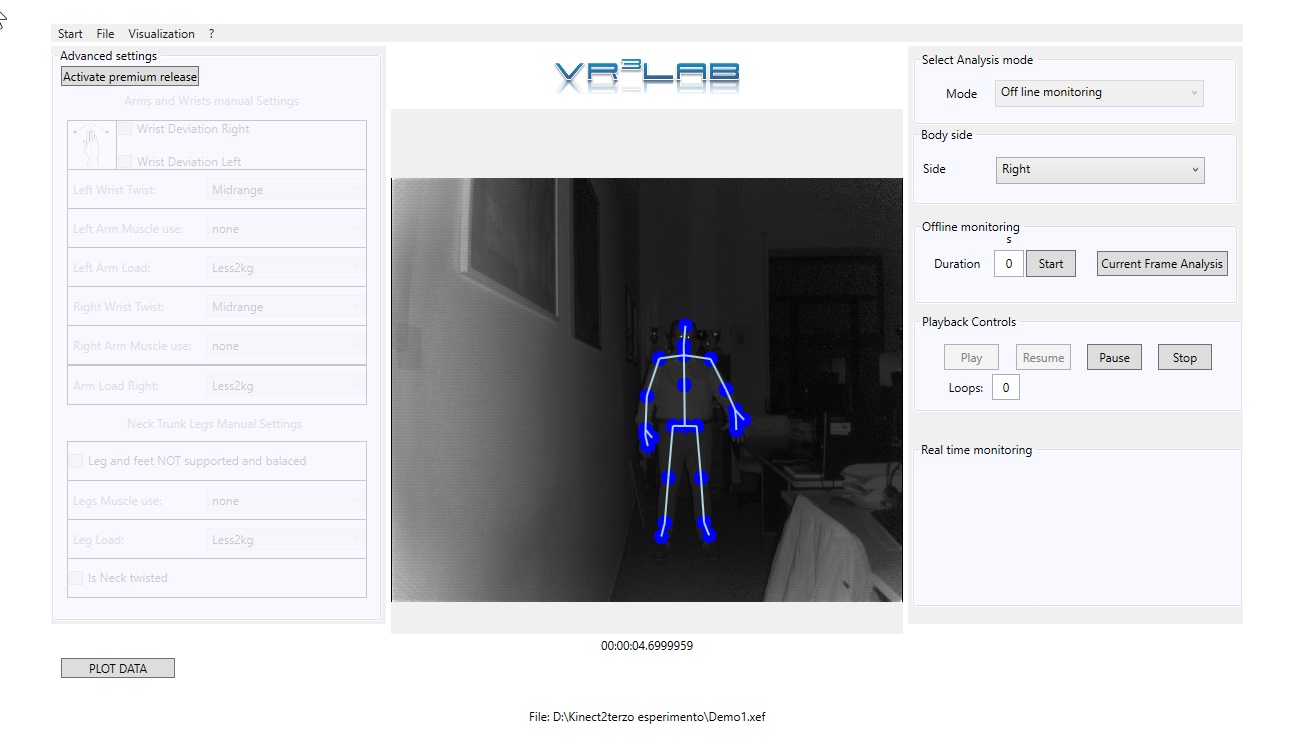Open Leg Load dropdown
This screenshot has height=741, width=1305.
[285, 540]
